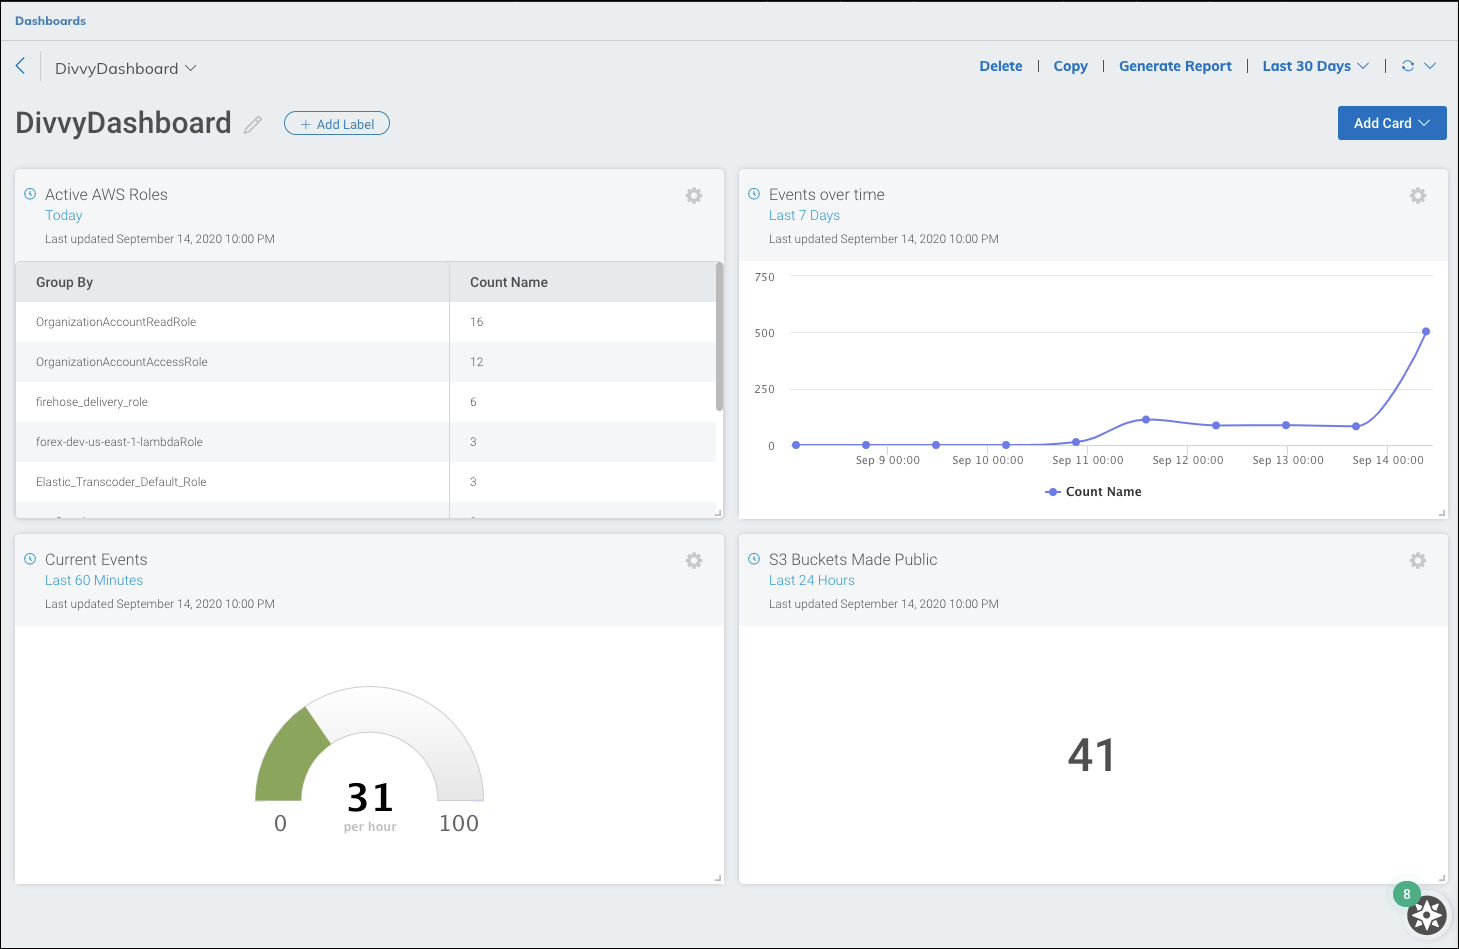Select the forex-dev-us-east-1-lambdaRole row
This screenshot has width=1459, height=949.
click(366, 442)
